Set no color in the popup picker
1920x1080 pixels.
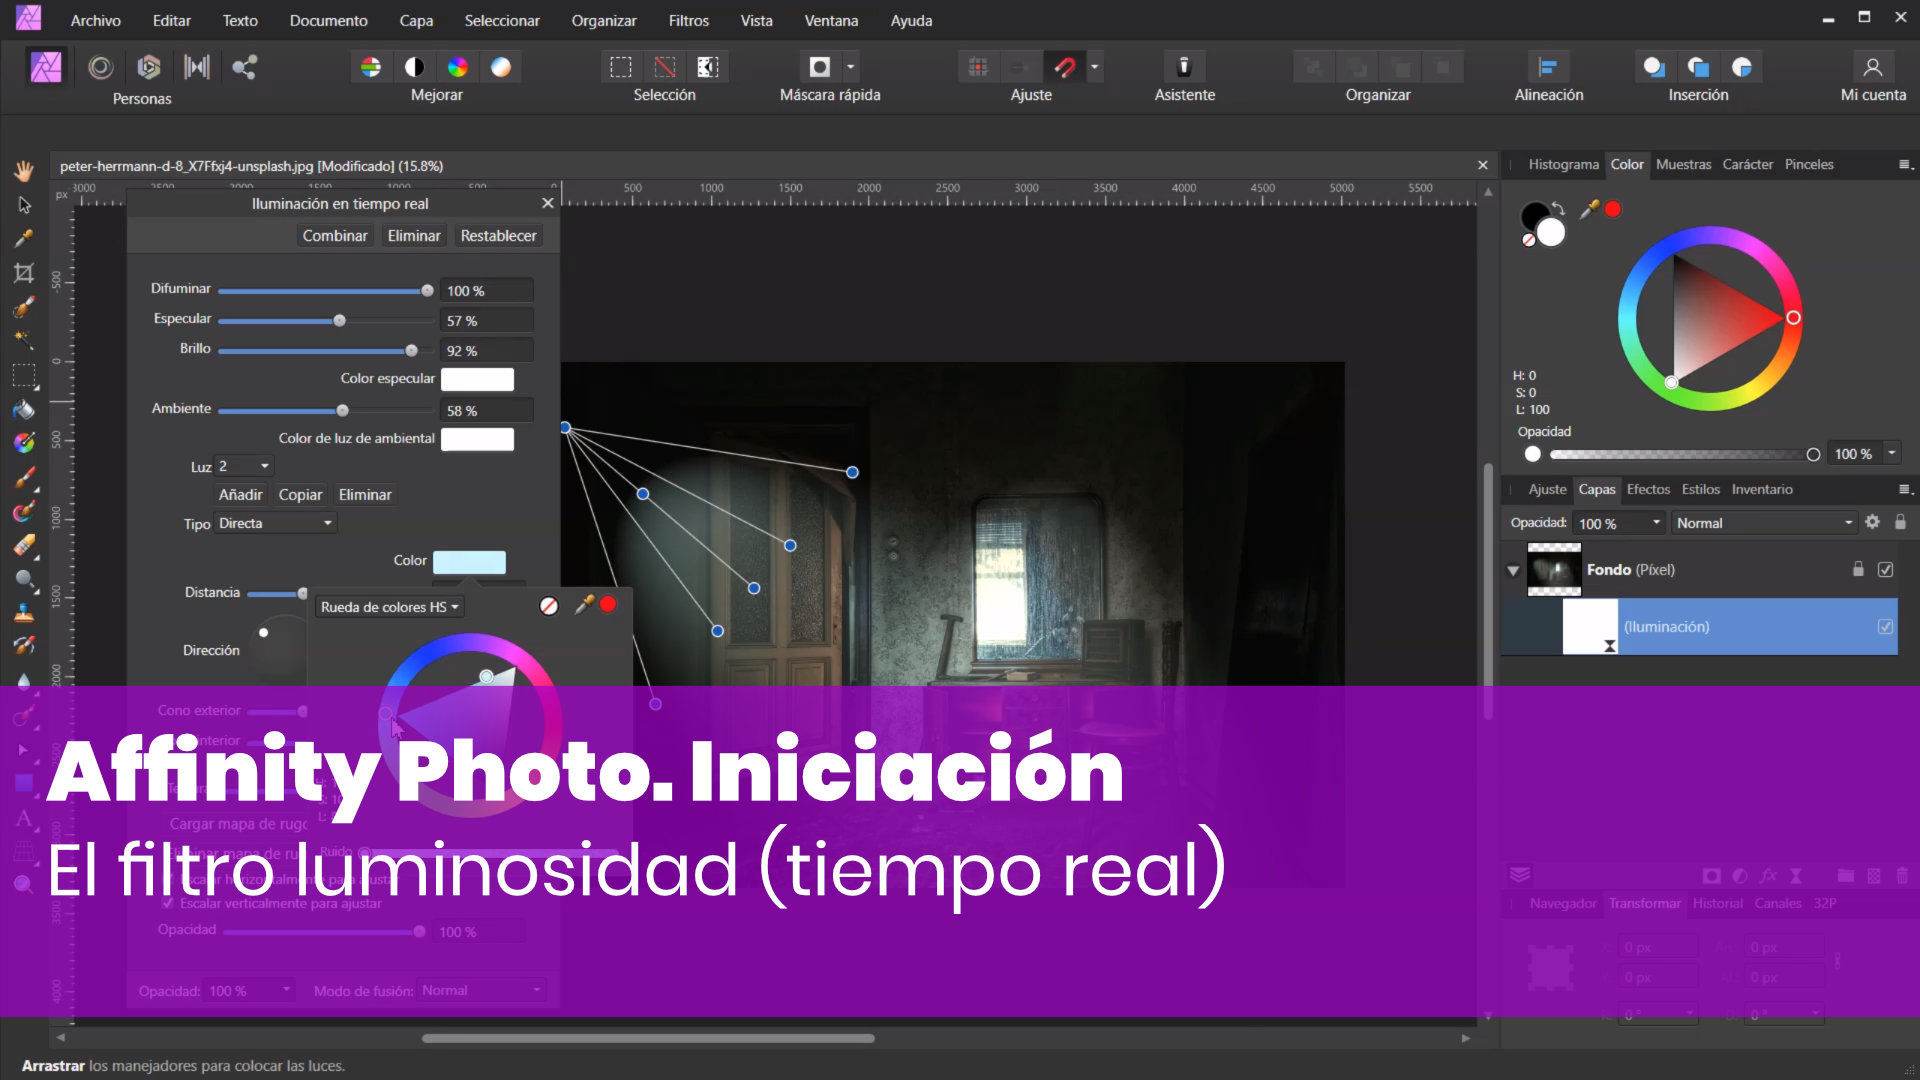coord(549,606)
